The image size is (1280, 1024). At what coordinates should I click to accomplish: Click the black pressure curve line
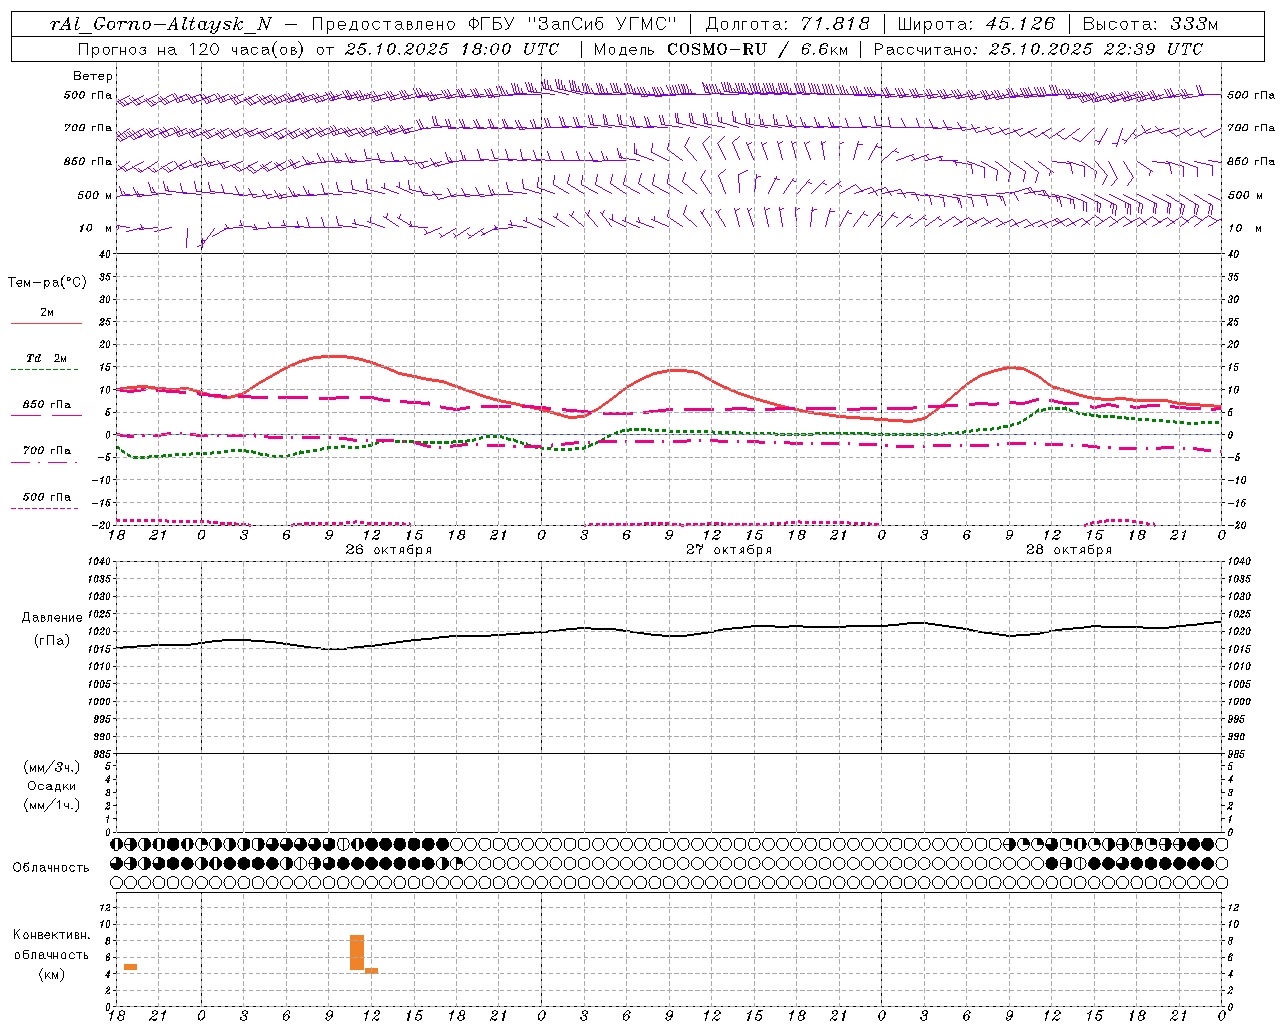[x=670, y=635]
